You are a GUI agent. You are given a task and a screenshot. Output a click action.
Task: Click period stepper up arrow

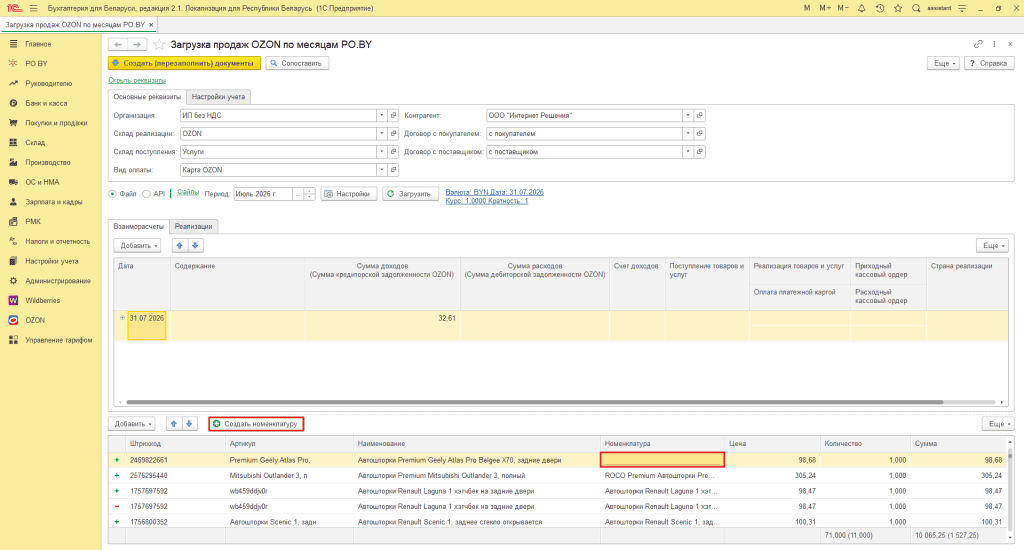pyautogui.click(x=310, y=191)
